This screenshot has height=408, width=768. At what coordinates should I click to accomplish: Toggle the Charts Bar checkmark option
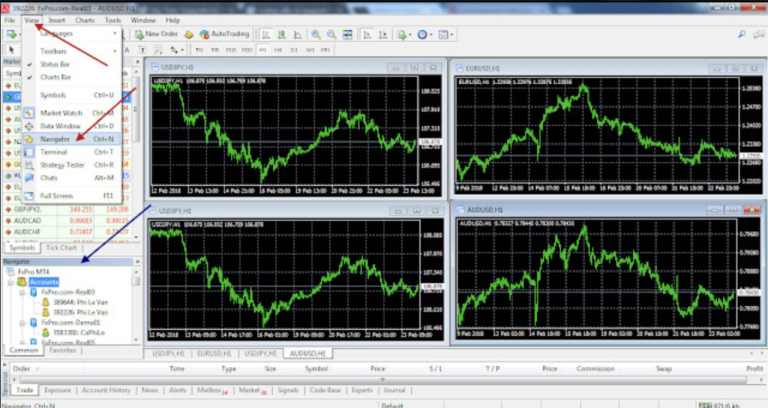(54, 76)
